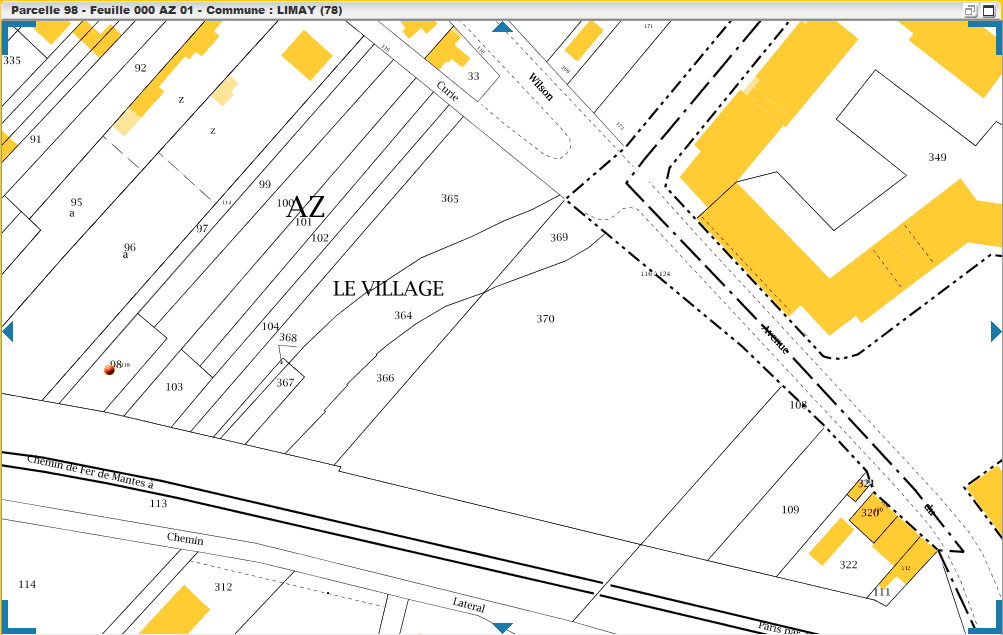
Task: Click the top-left blue corner bracket
Action: [12, 30]
